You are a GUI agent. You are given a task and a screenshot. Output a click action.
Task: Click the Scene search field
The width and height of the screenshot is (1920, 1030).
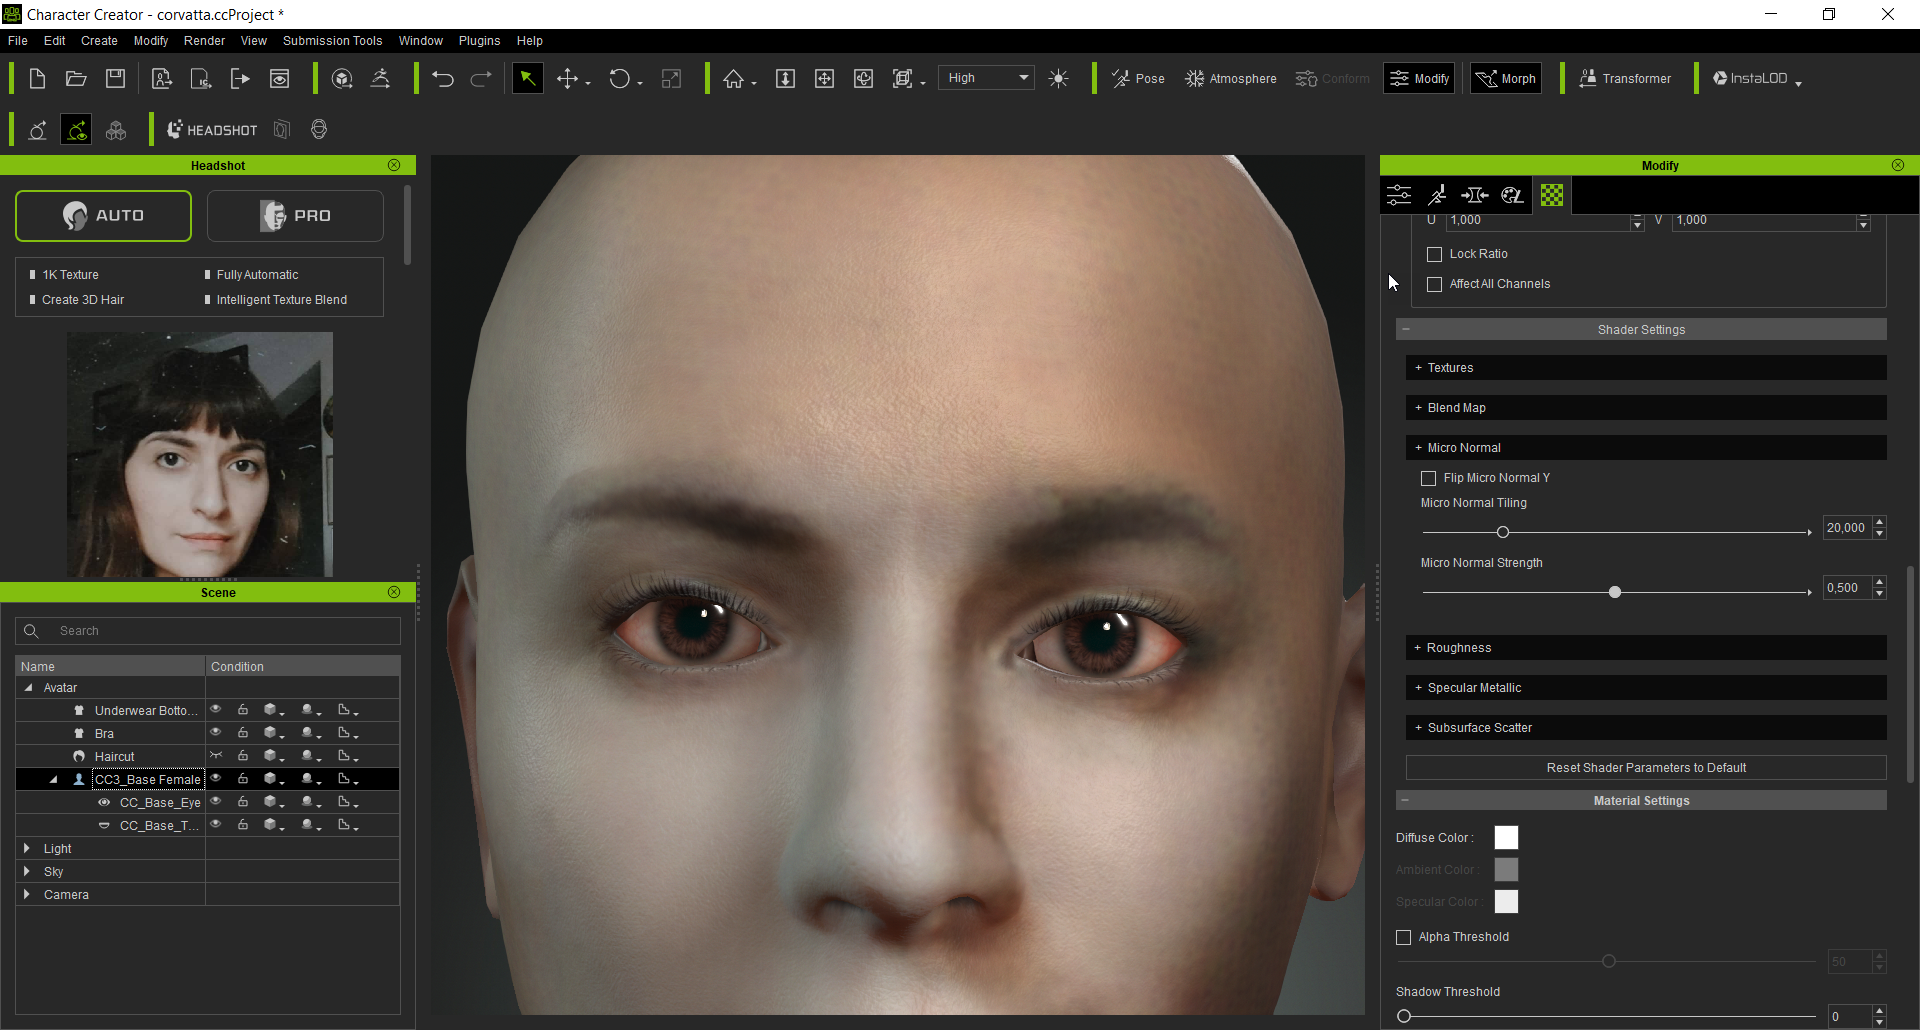208,631
